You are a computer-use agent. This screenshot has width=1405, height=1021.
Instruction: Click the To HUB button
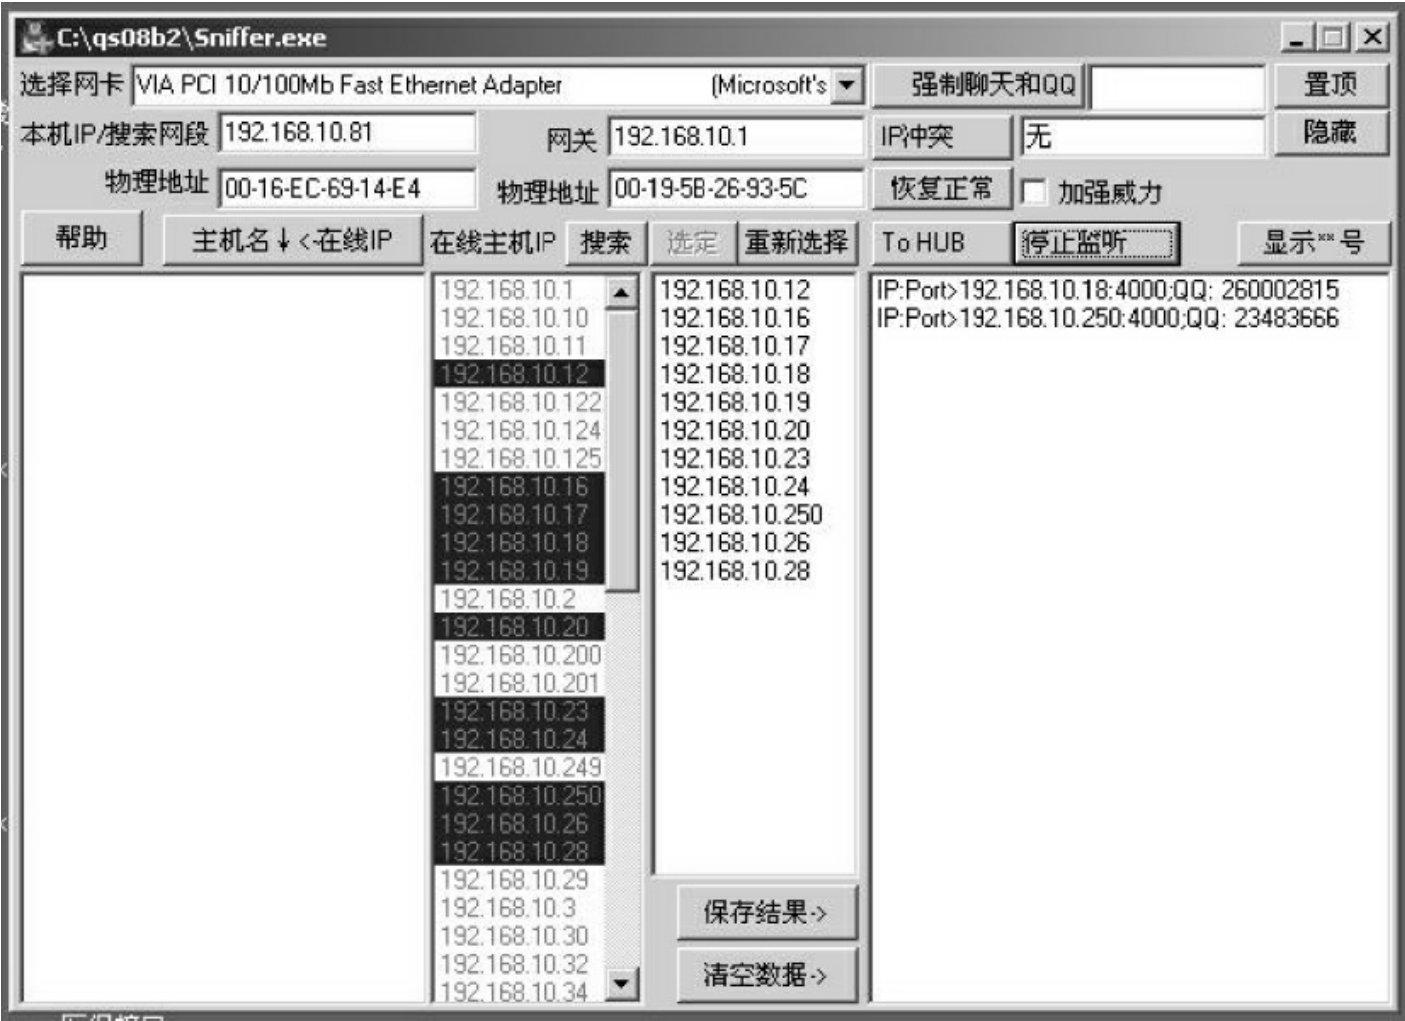(941, 242)
